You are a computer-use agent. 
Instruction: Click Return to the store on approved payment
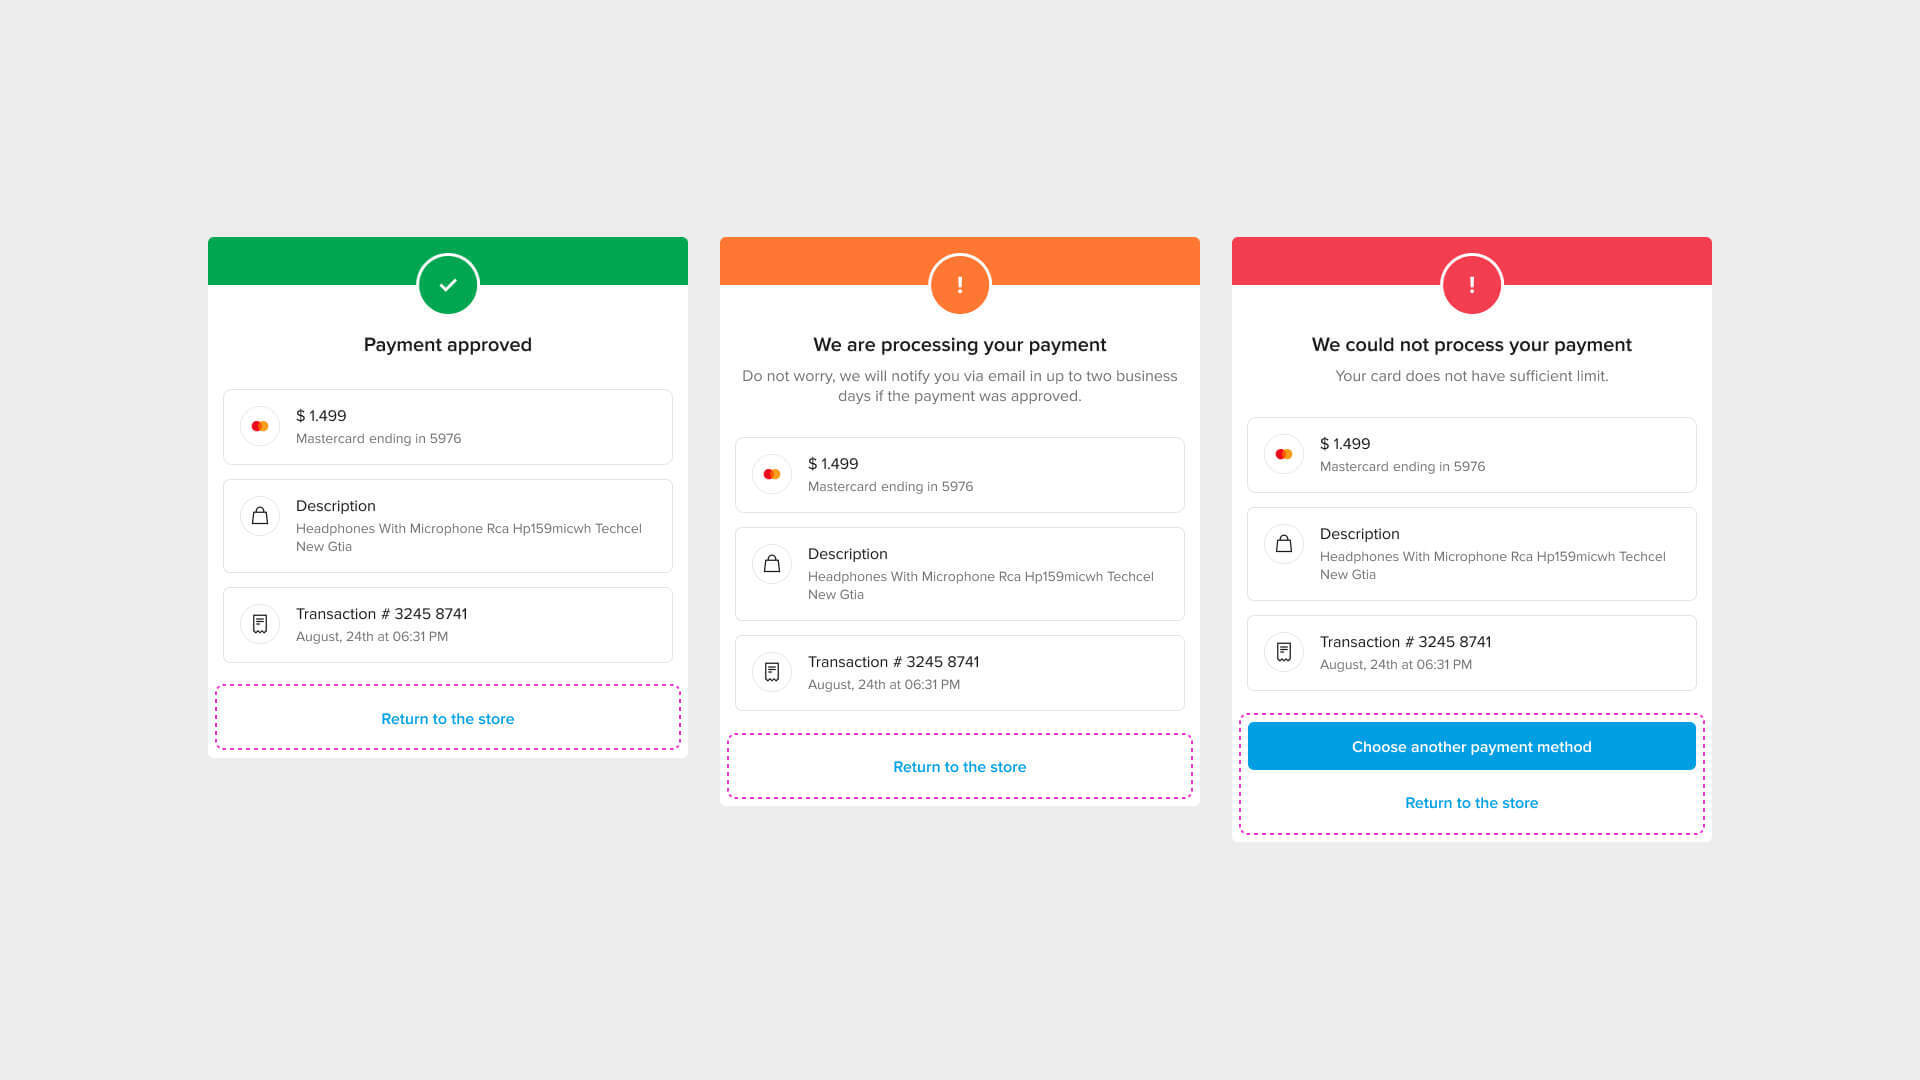click(x=447, y=719)
